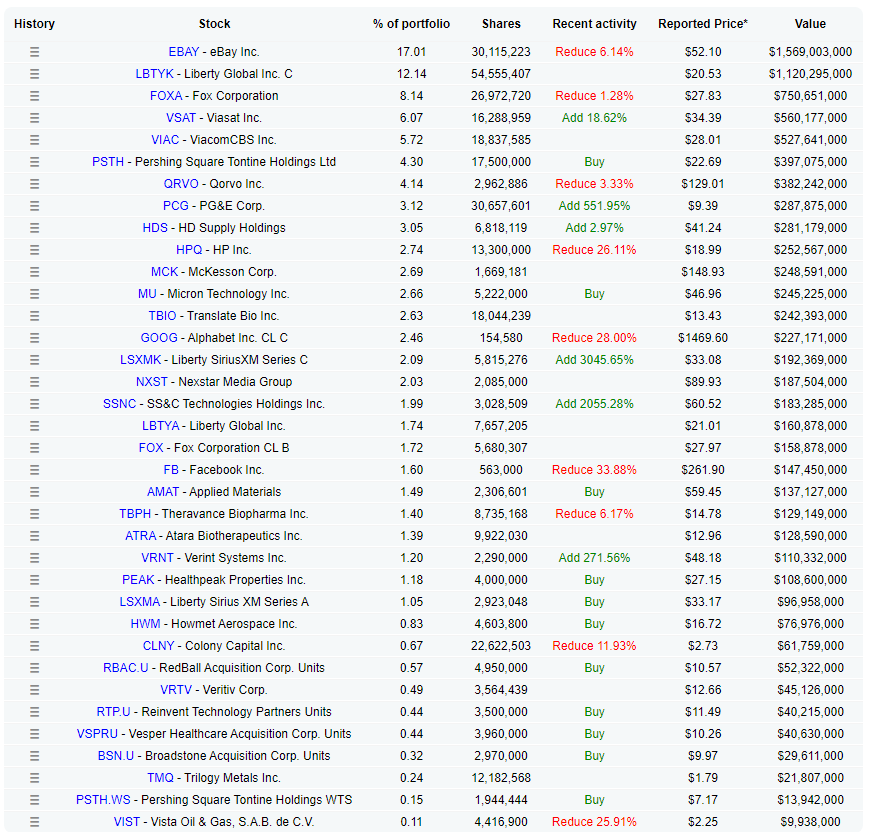Screen dimensions: 878x832
Task: Click the Reported Price* column header
Action: coord(703,24)
